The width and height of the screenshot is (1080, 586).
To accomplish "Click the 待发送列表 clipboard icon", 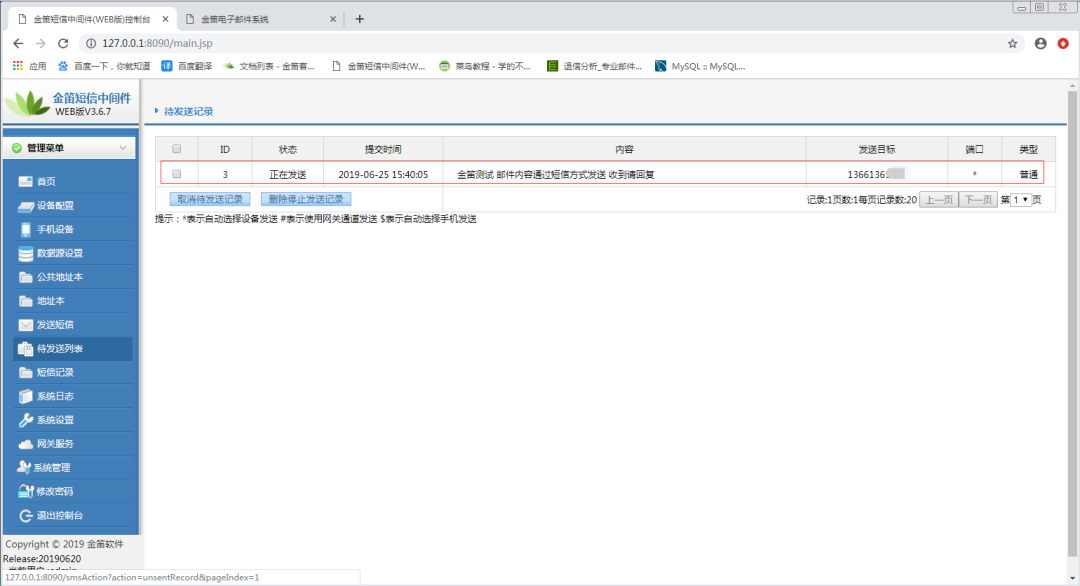I will tap(25, 348).
